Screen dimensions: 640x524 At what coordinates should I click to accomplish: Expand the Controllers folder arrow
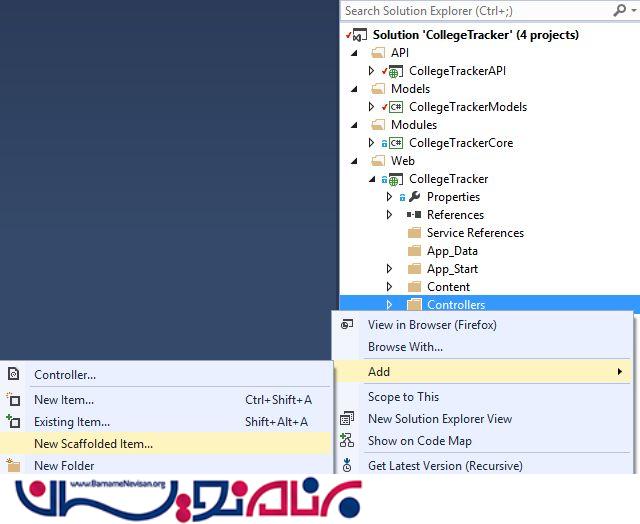point(389,304)
